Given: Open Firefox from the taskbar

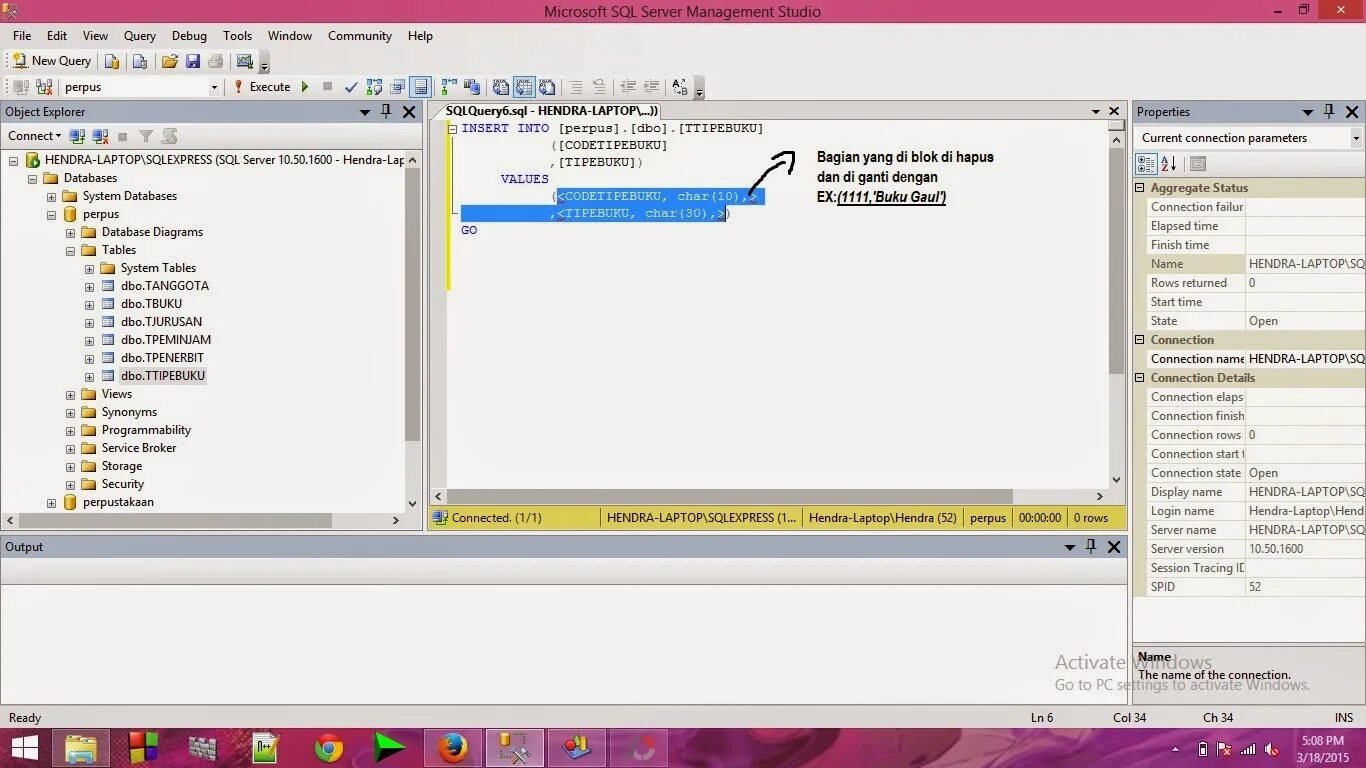Looking at the screenshot, I should (452, 748).
